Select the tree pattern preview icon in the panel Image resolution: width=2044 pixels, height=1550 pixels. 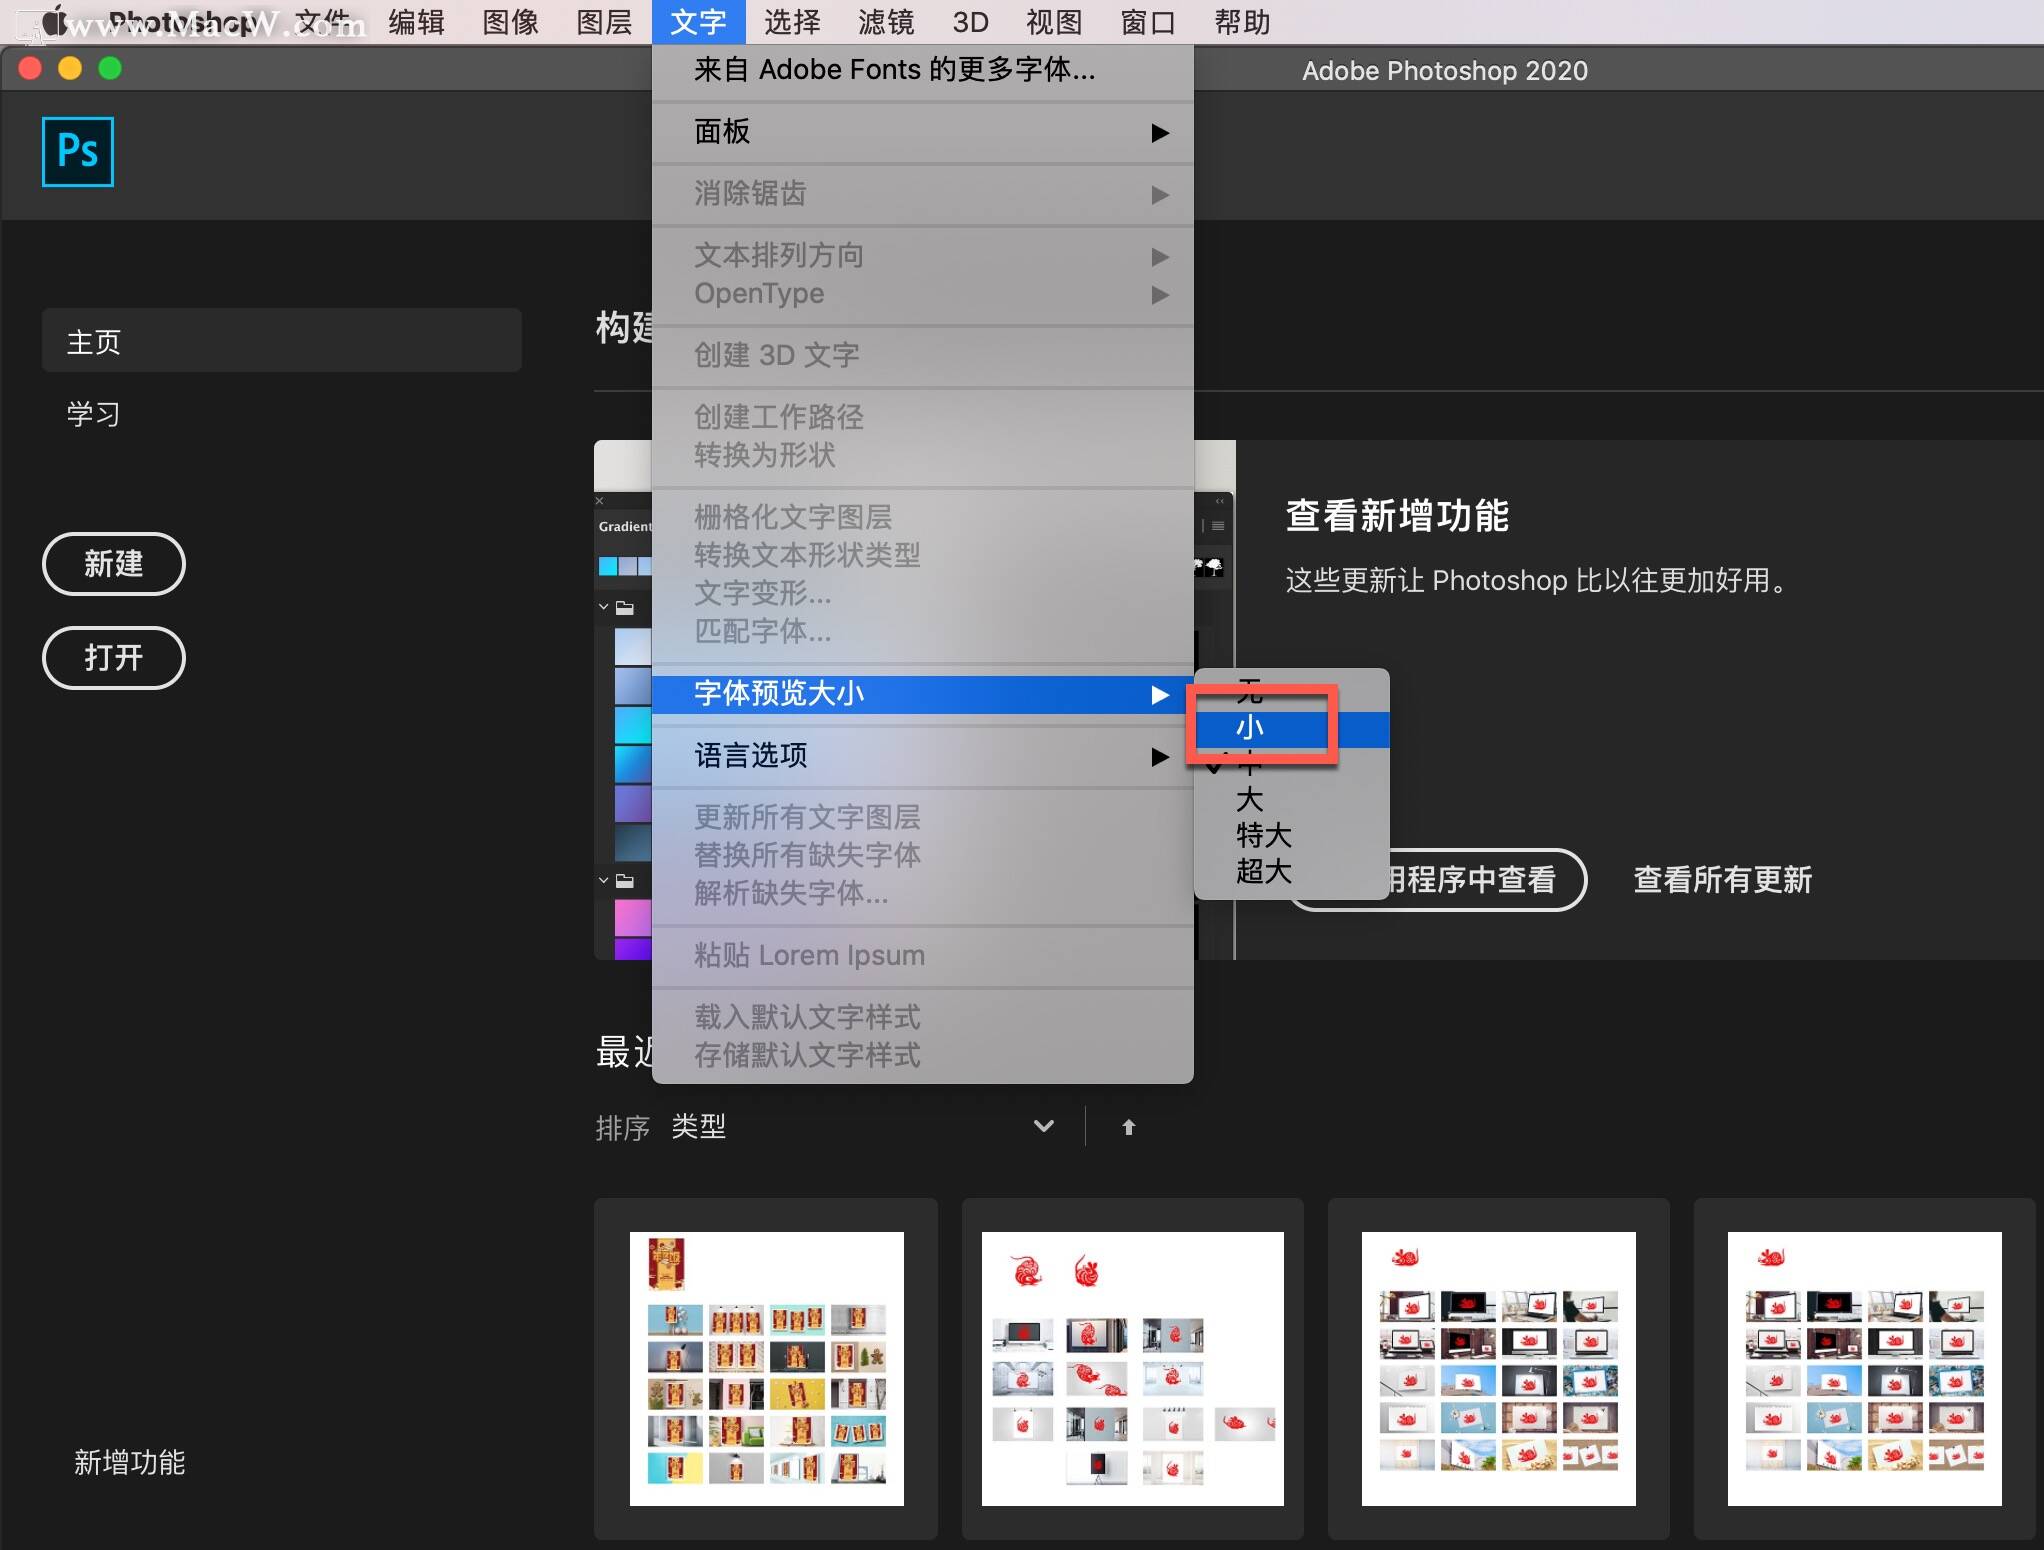tap(1213, 568)
